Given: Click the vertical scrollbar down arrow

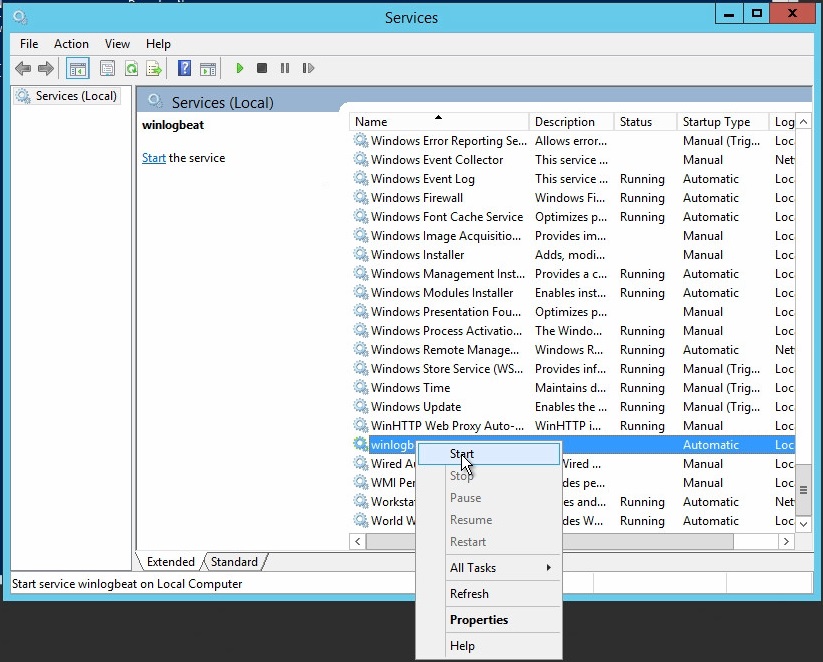Looking at the screenshot, I should click(x=804, y=523).
